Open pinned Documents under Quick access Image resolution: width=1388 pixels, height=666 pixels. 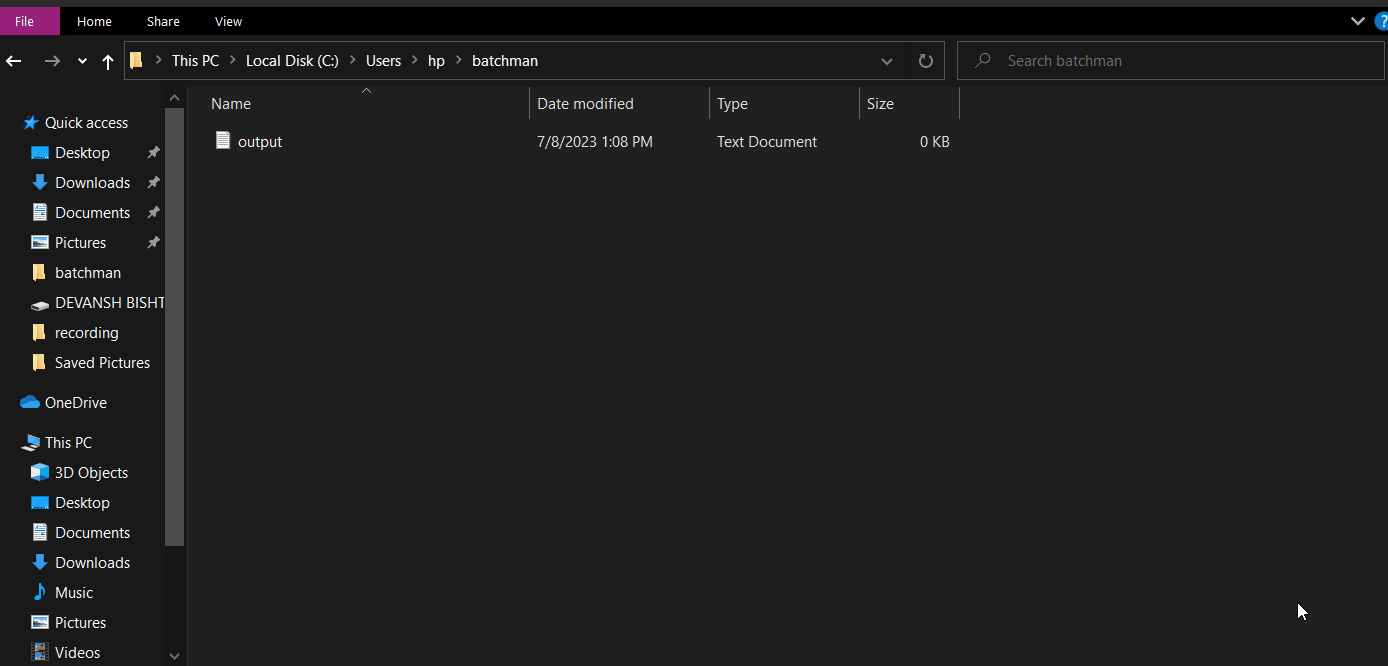click(92, 212)
